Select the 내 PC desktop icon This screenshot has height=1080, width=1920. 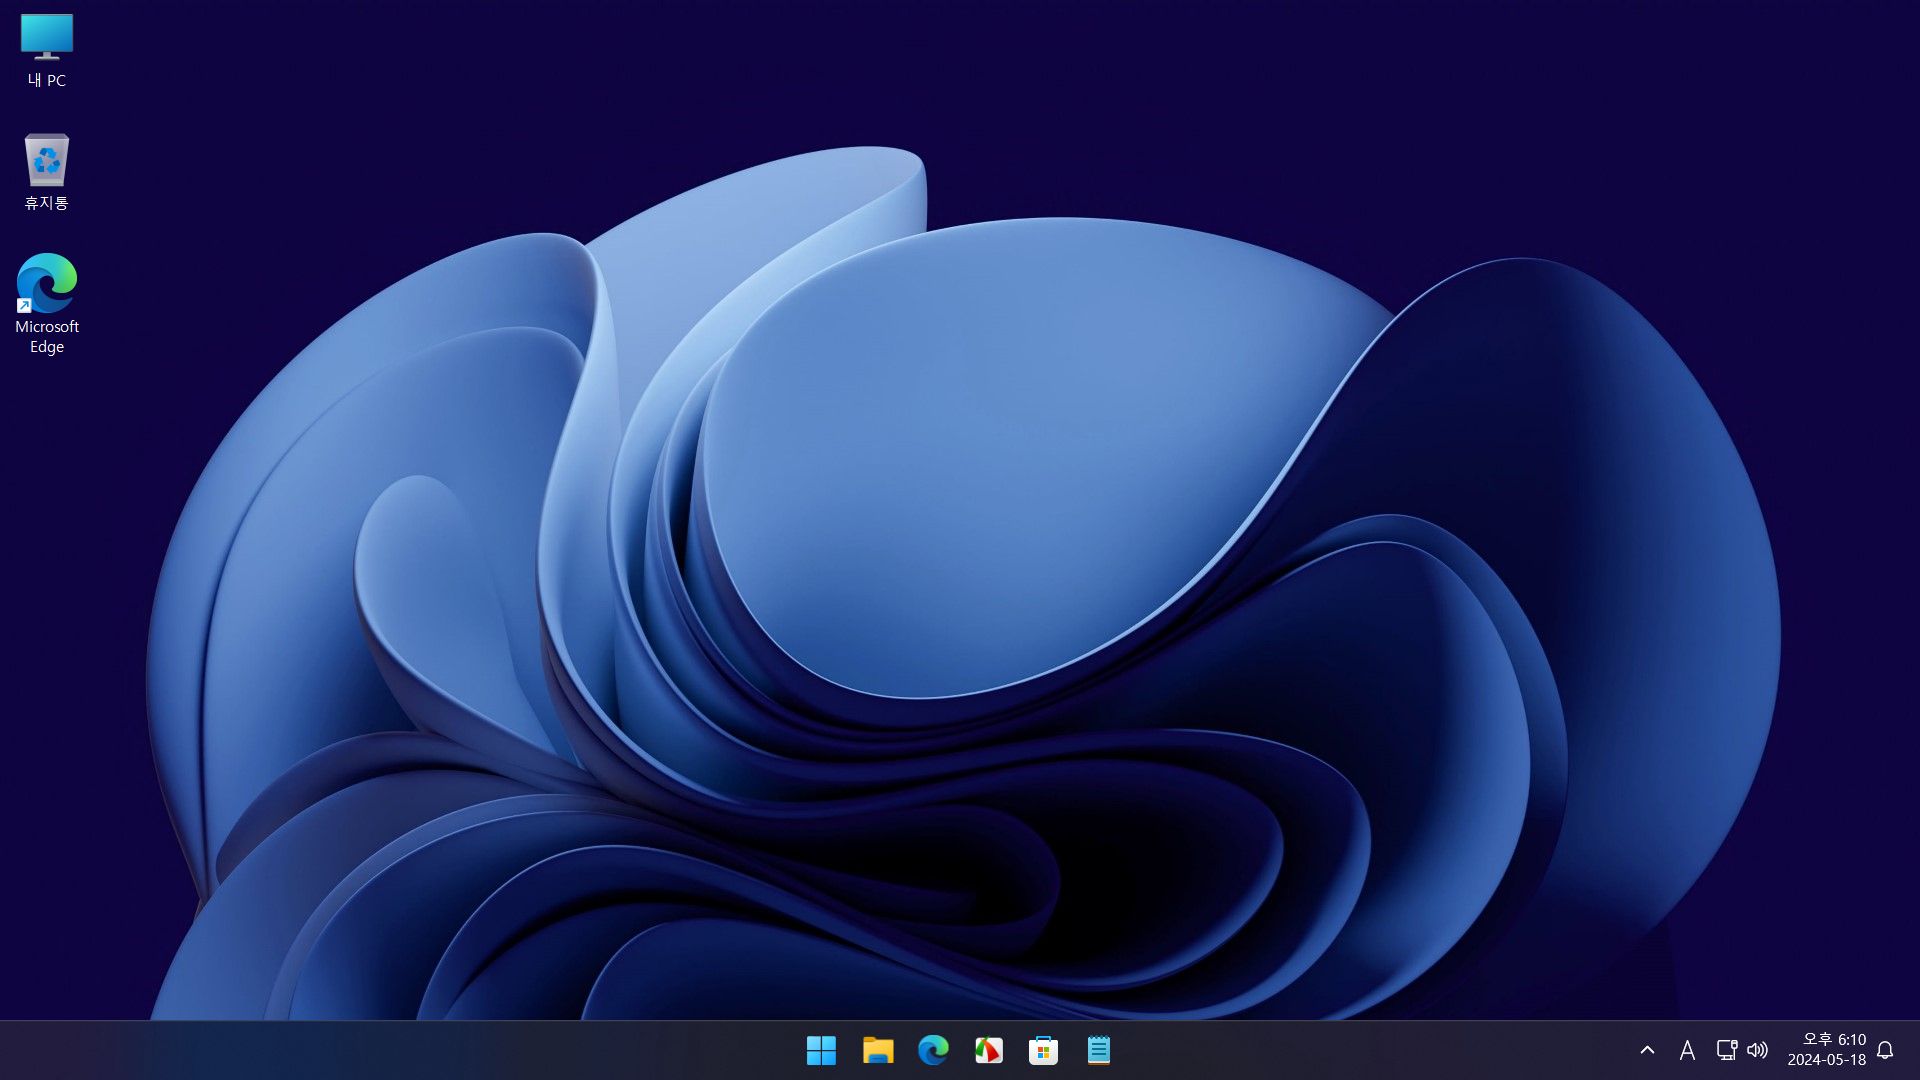(46, 38)
